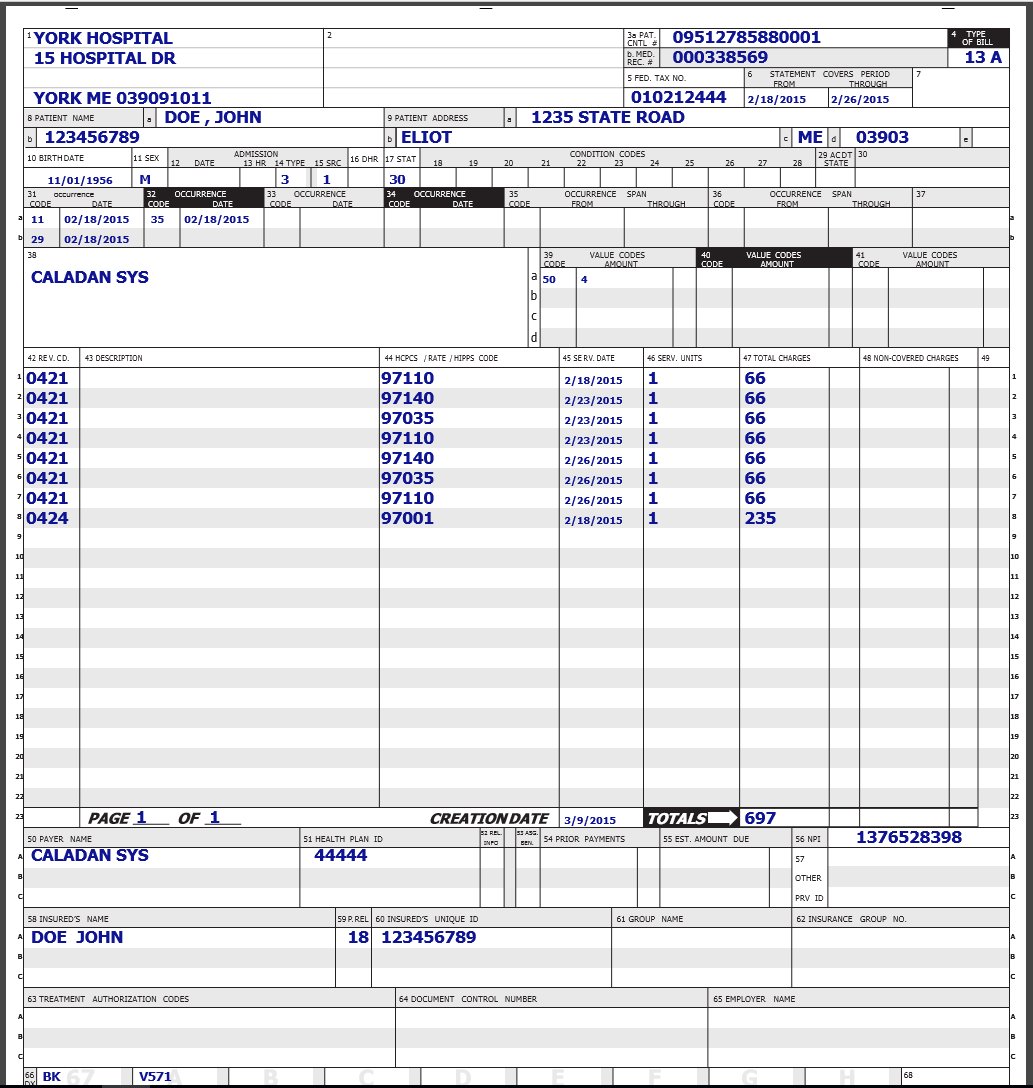Click the BK diagnosis qualifier

point(51,1077)
